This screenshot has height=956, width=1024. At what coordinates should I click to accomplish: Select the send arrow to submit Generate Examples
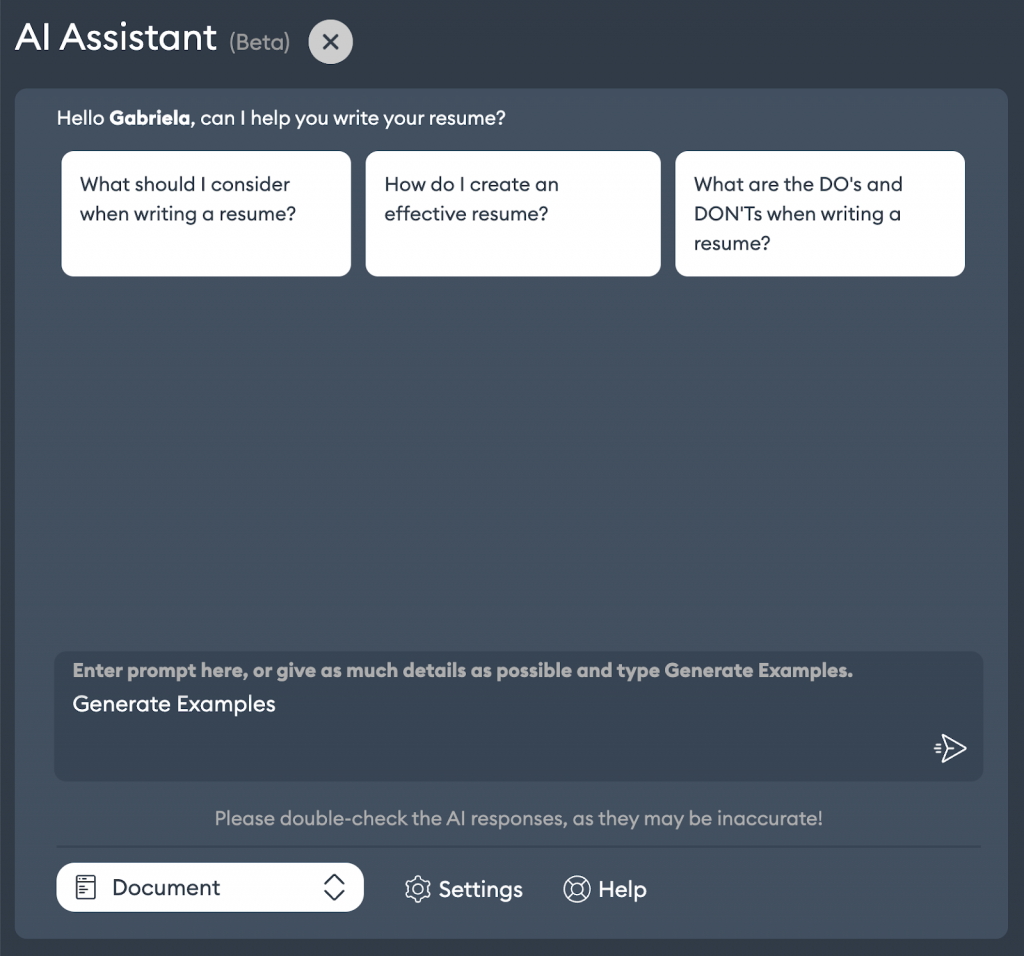949,747
